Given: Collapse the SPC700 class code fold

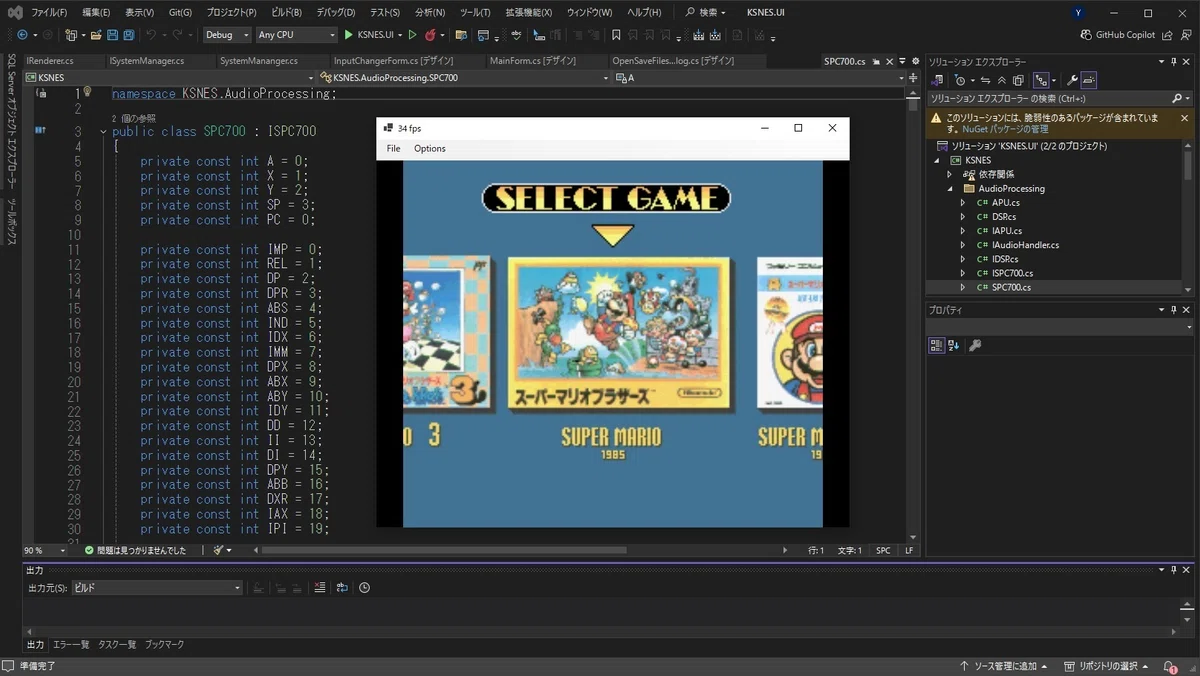Looking at the screenshot, I should (103, 132).
